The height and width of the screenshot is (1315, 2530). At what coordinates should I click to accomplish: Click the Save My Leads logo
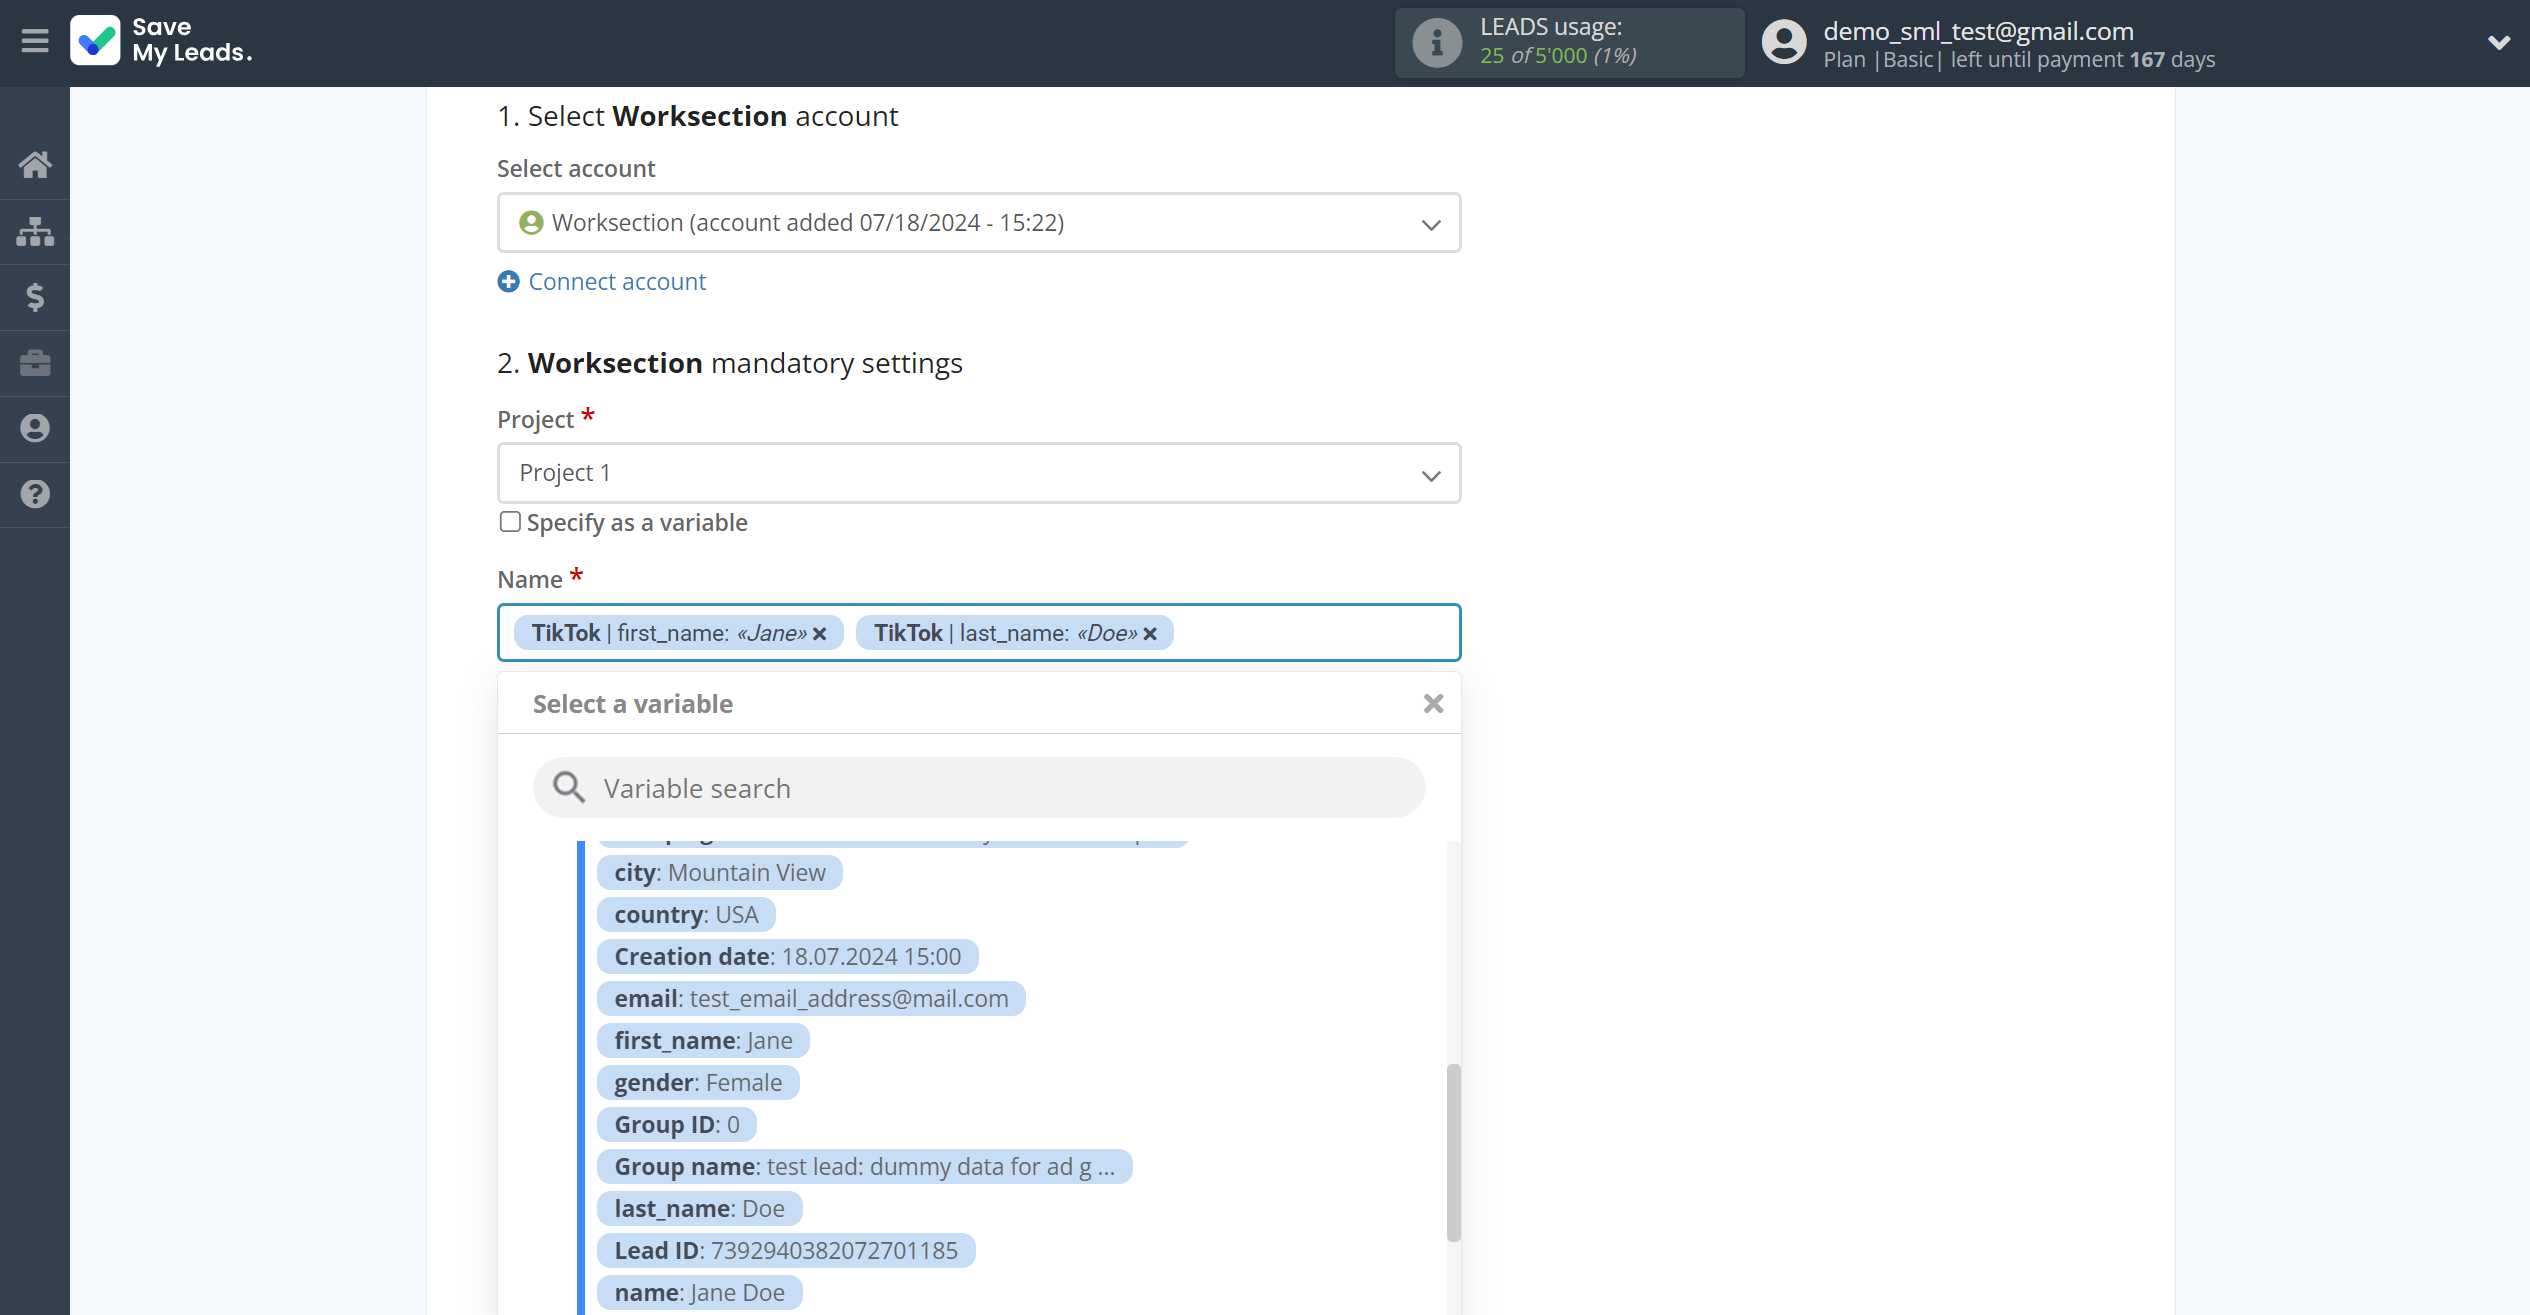click(161, 41)
